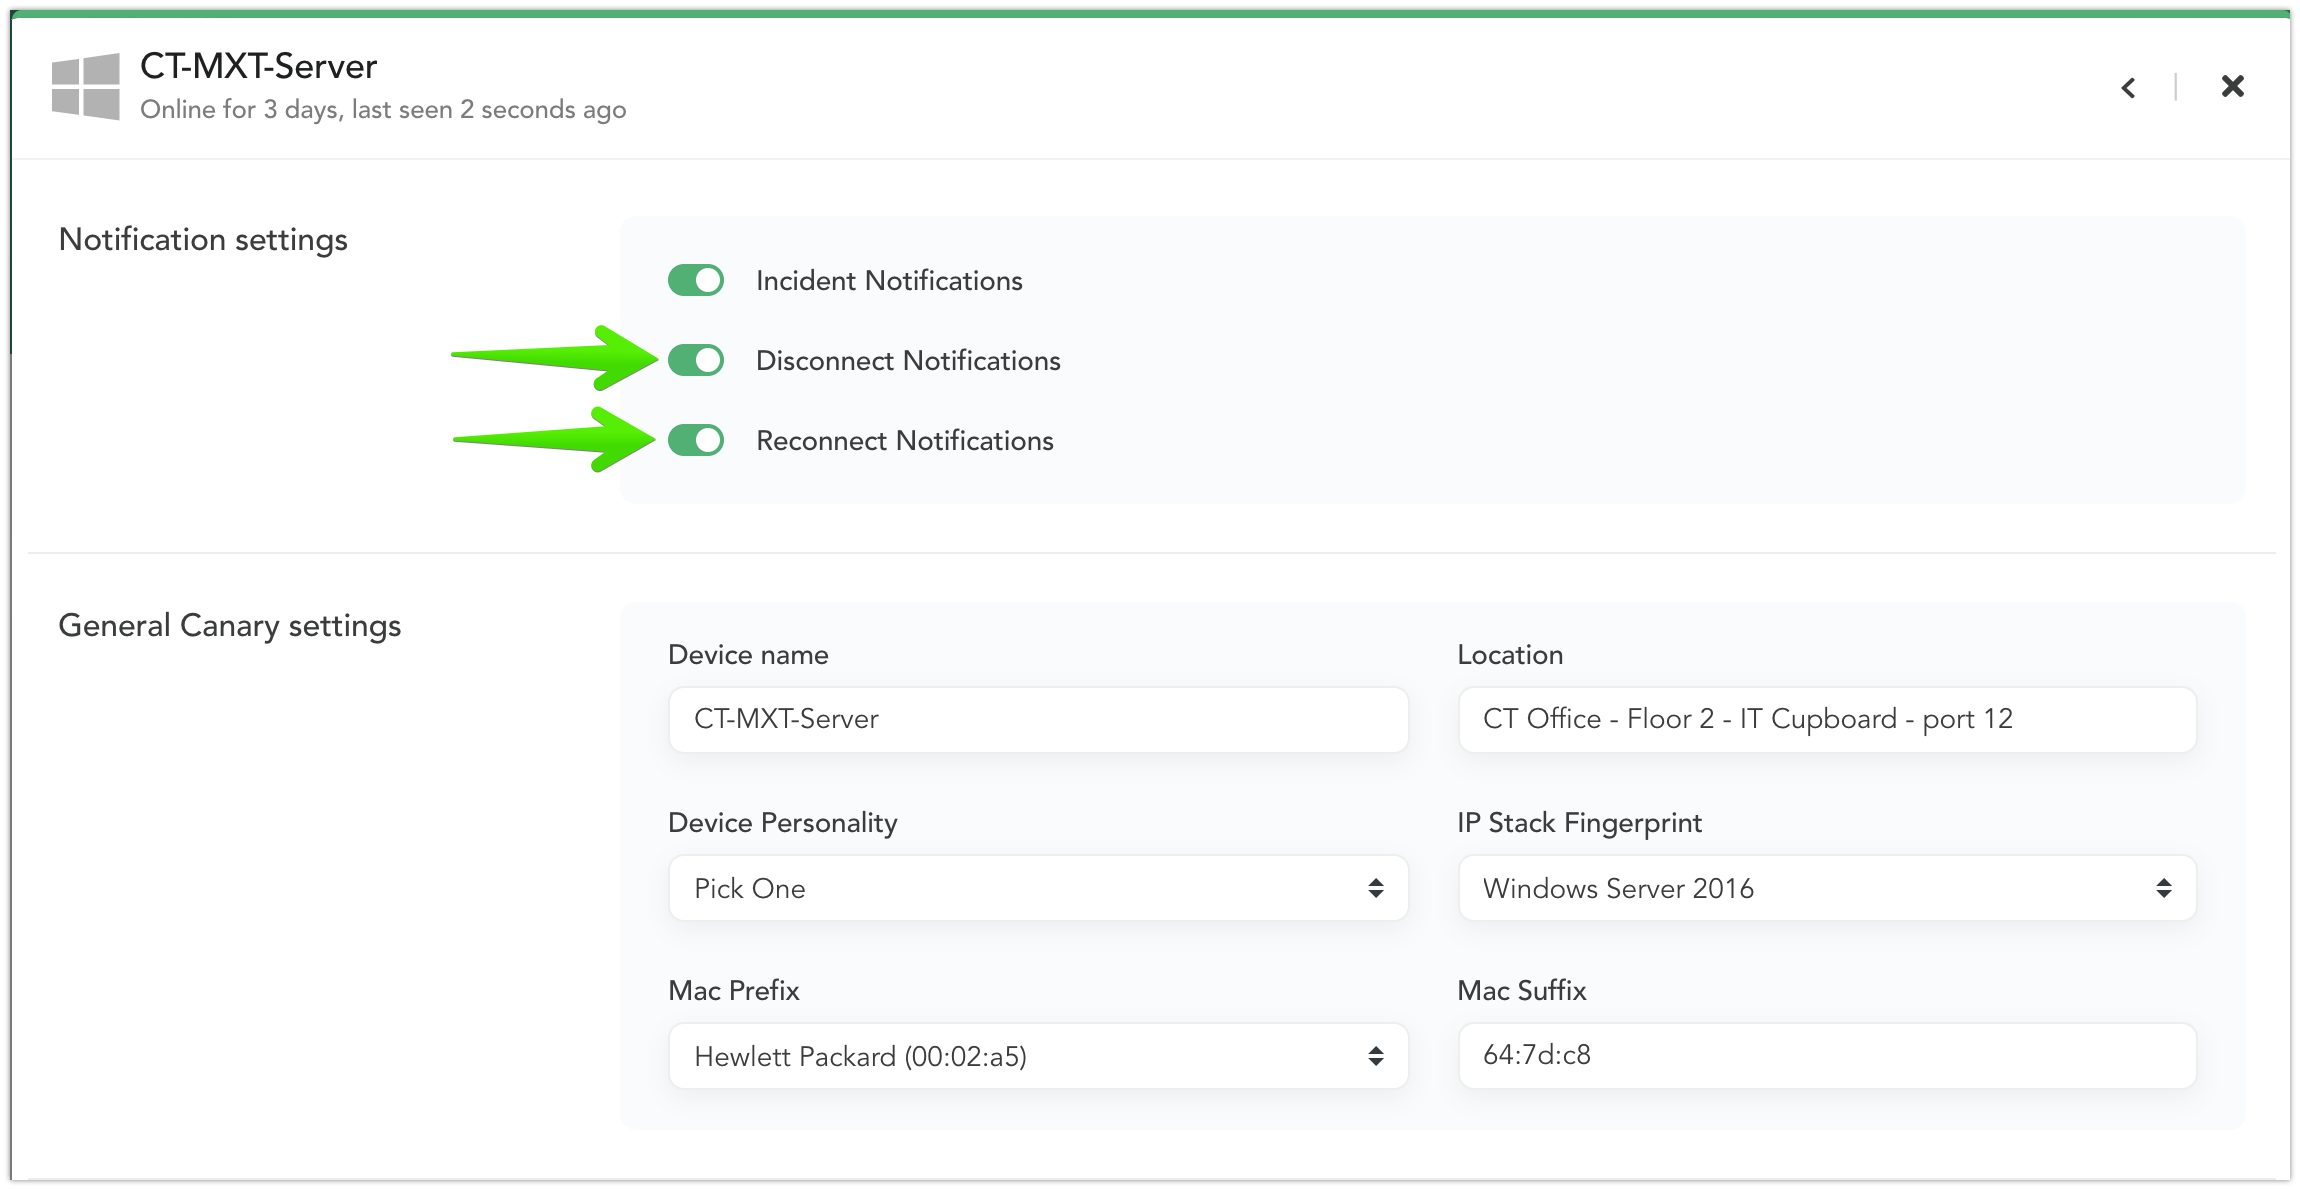Image resolution: width=2300 pixels, height=1190 pixels.
Task: Toggle Incident Notifications switch off
Action: point(695,279)
